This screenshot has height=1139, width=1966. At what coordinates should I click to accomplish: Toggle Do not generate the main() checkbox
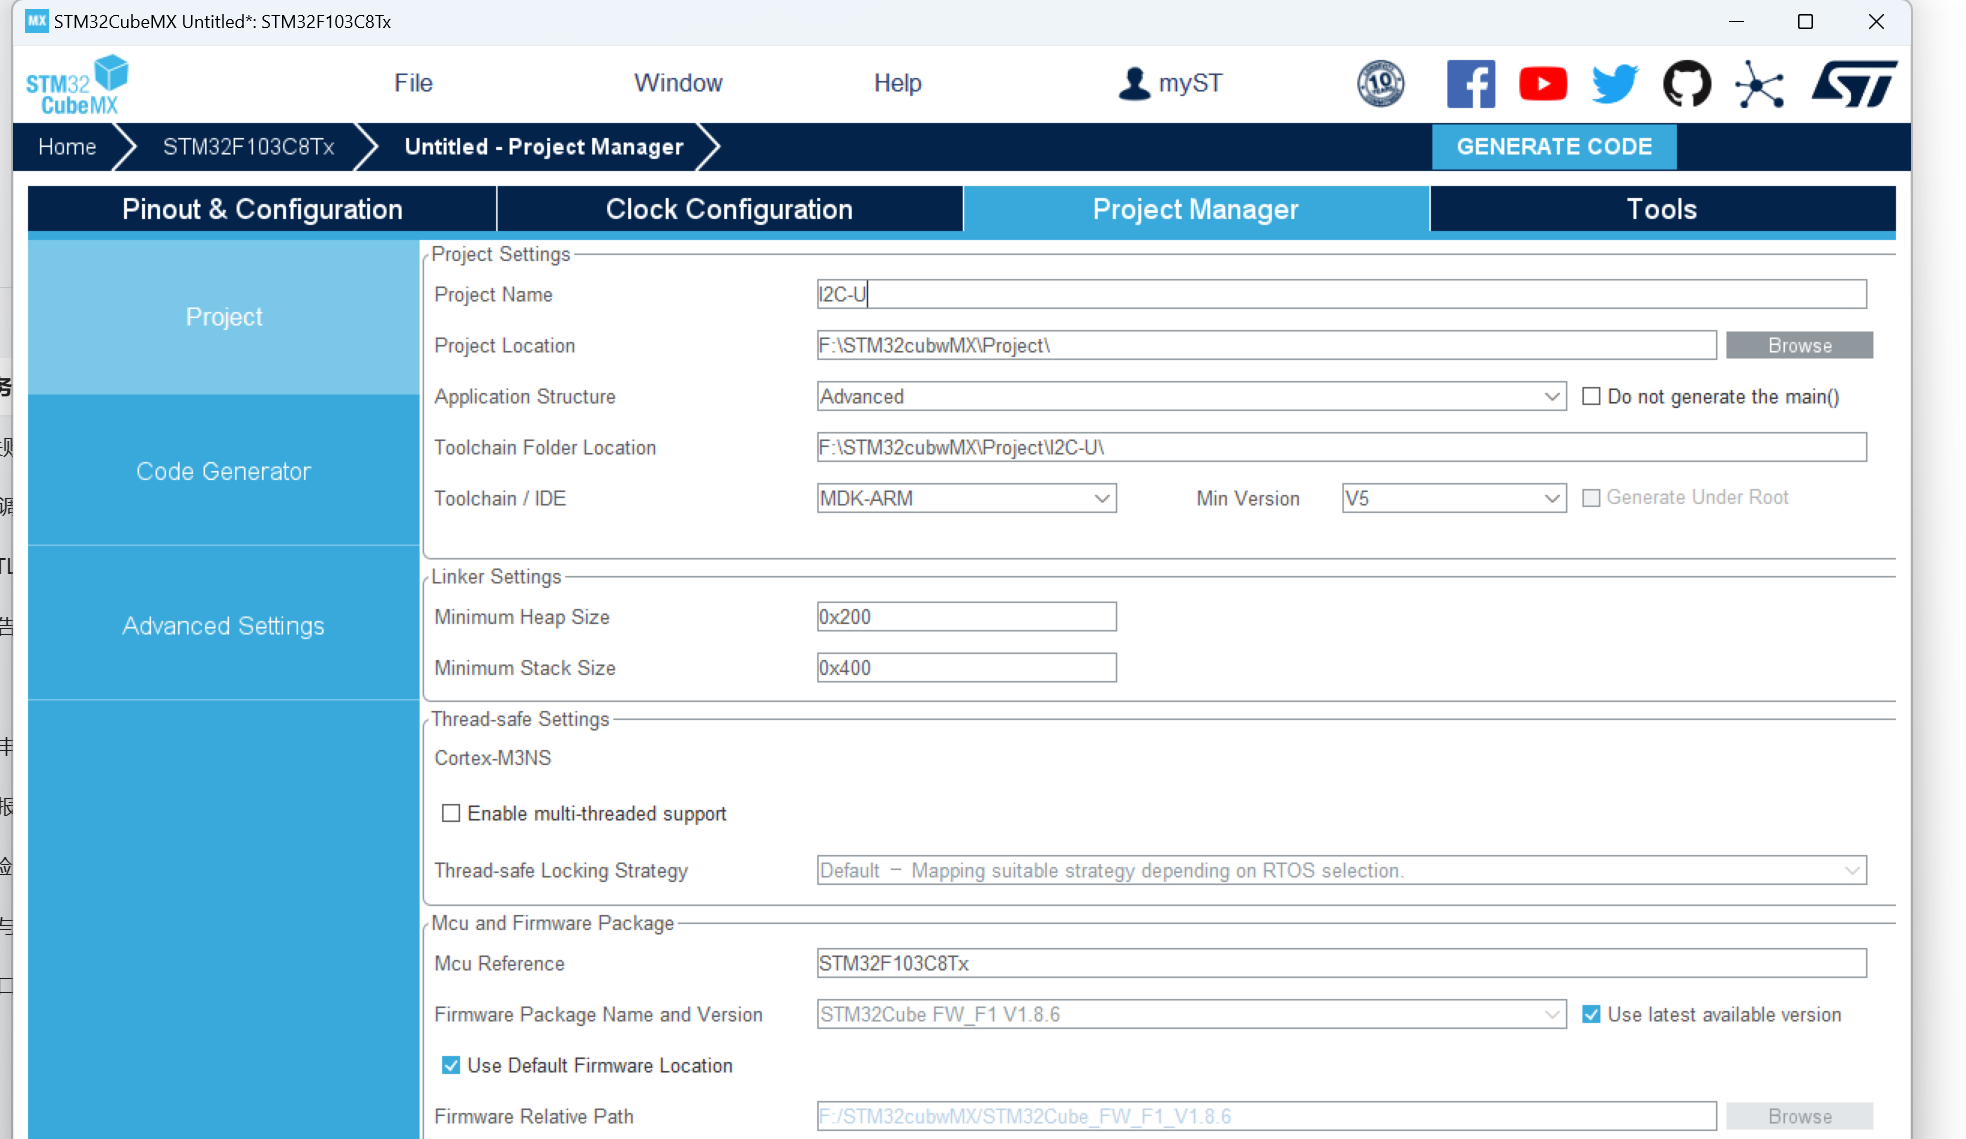(1591, 397)
